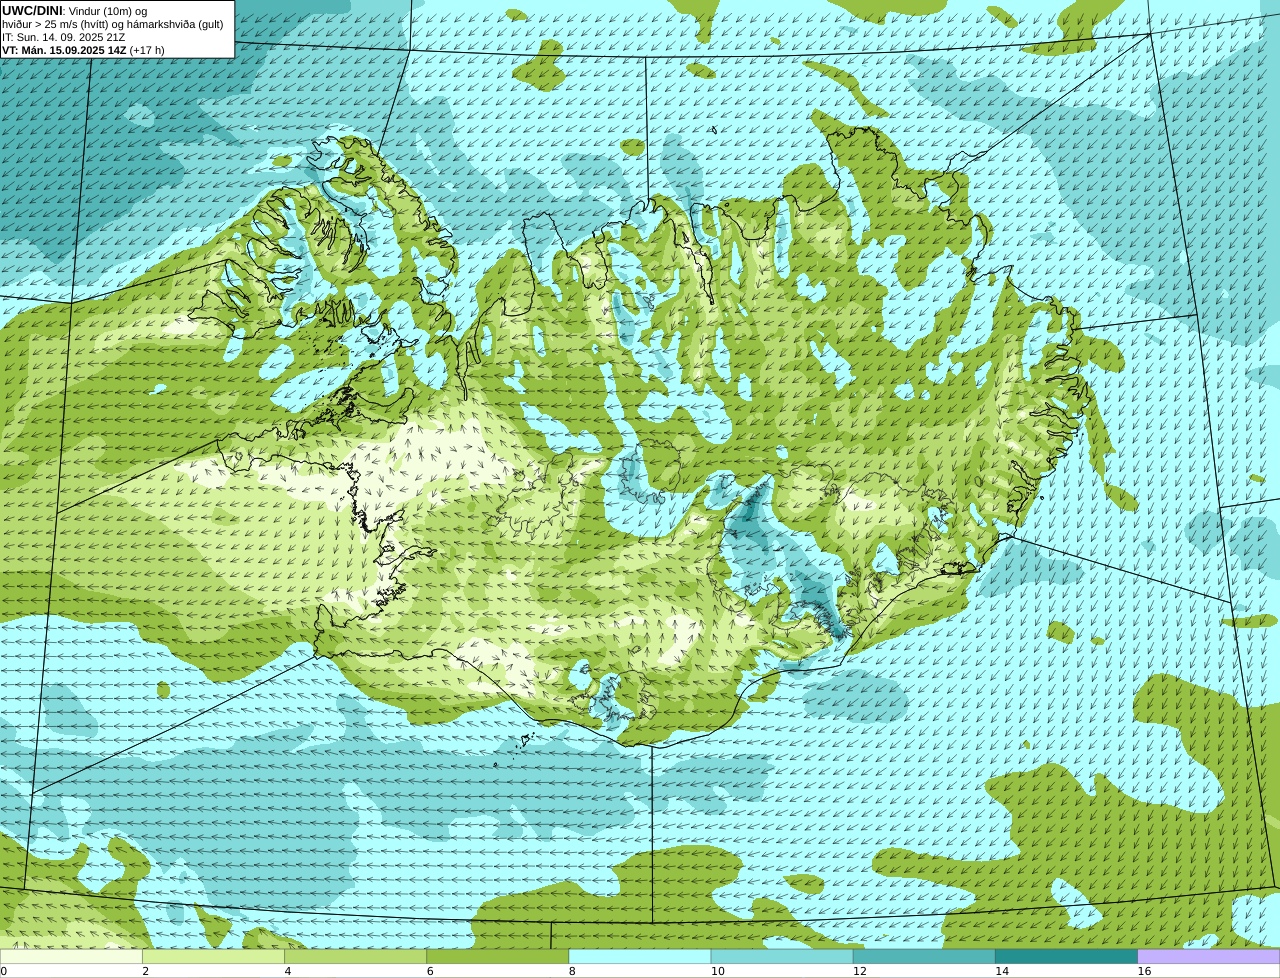Screen dimensions: 1280x978
Task: Click the legend scale label "4"
Action: click(288, 971)
